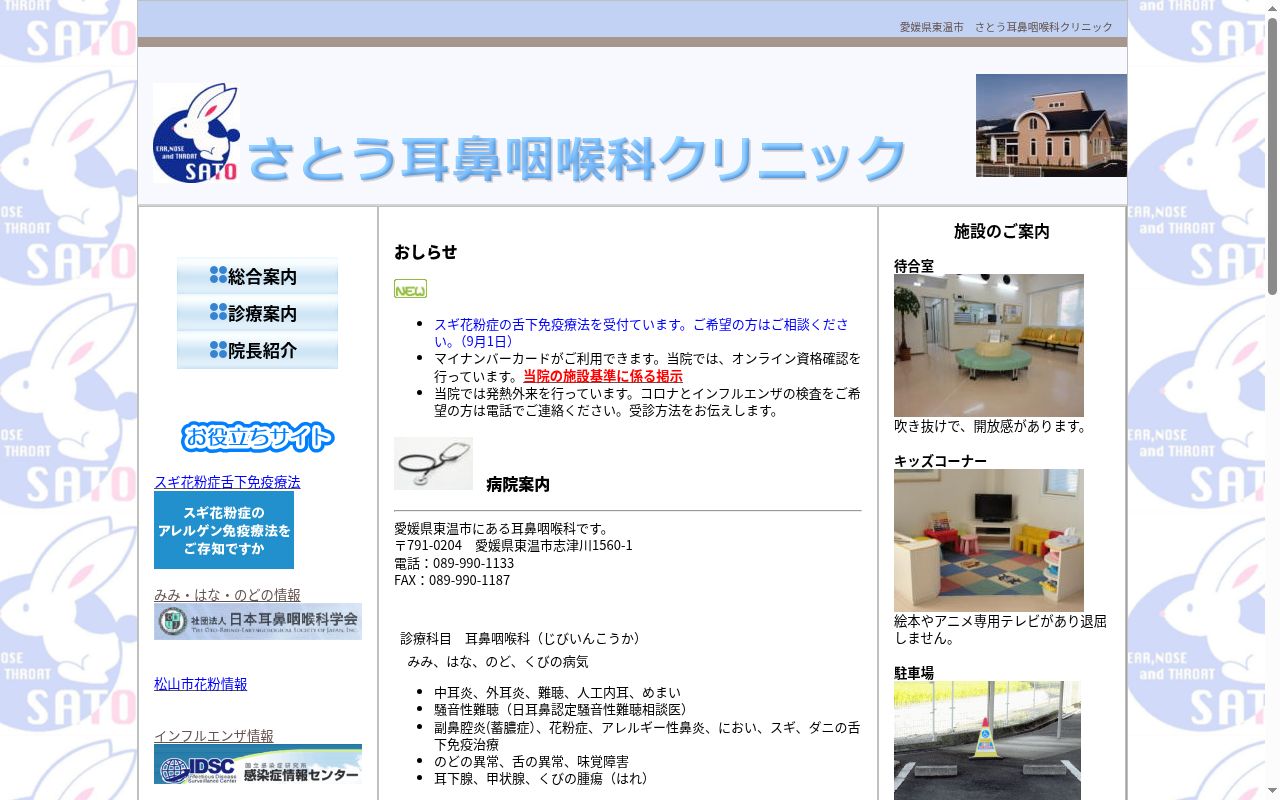
Task: Click the address line 〒791-0204
Action: pyautogui.click(x=513, y=545)
